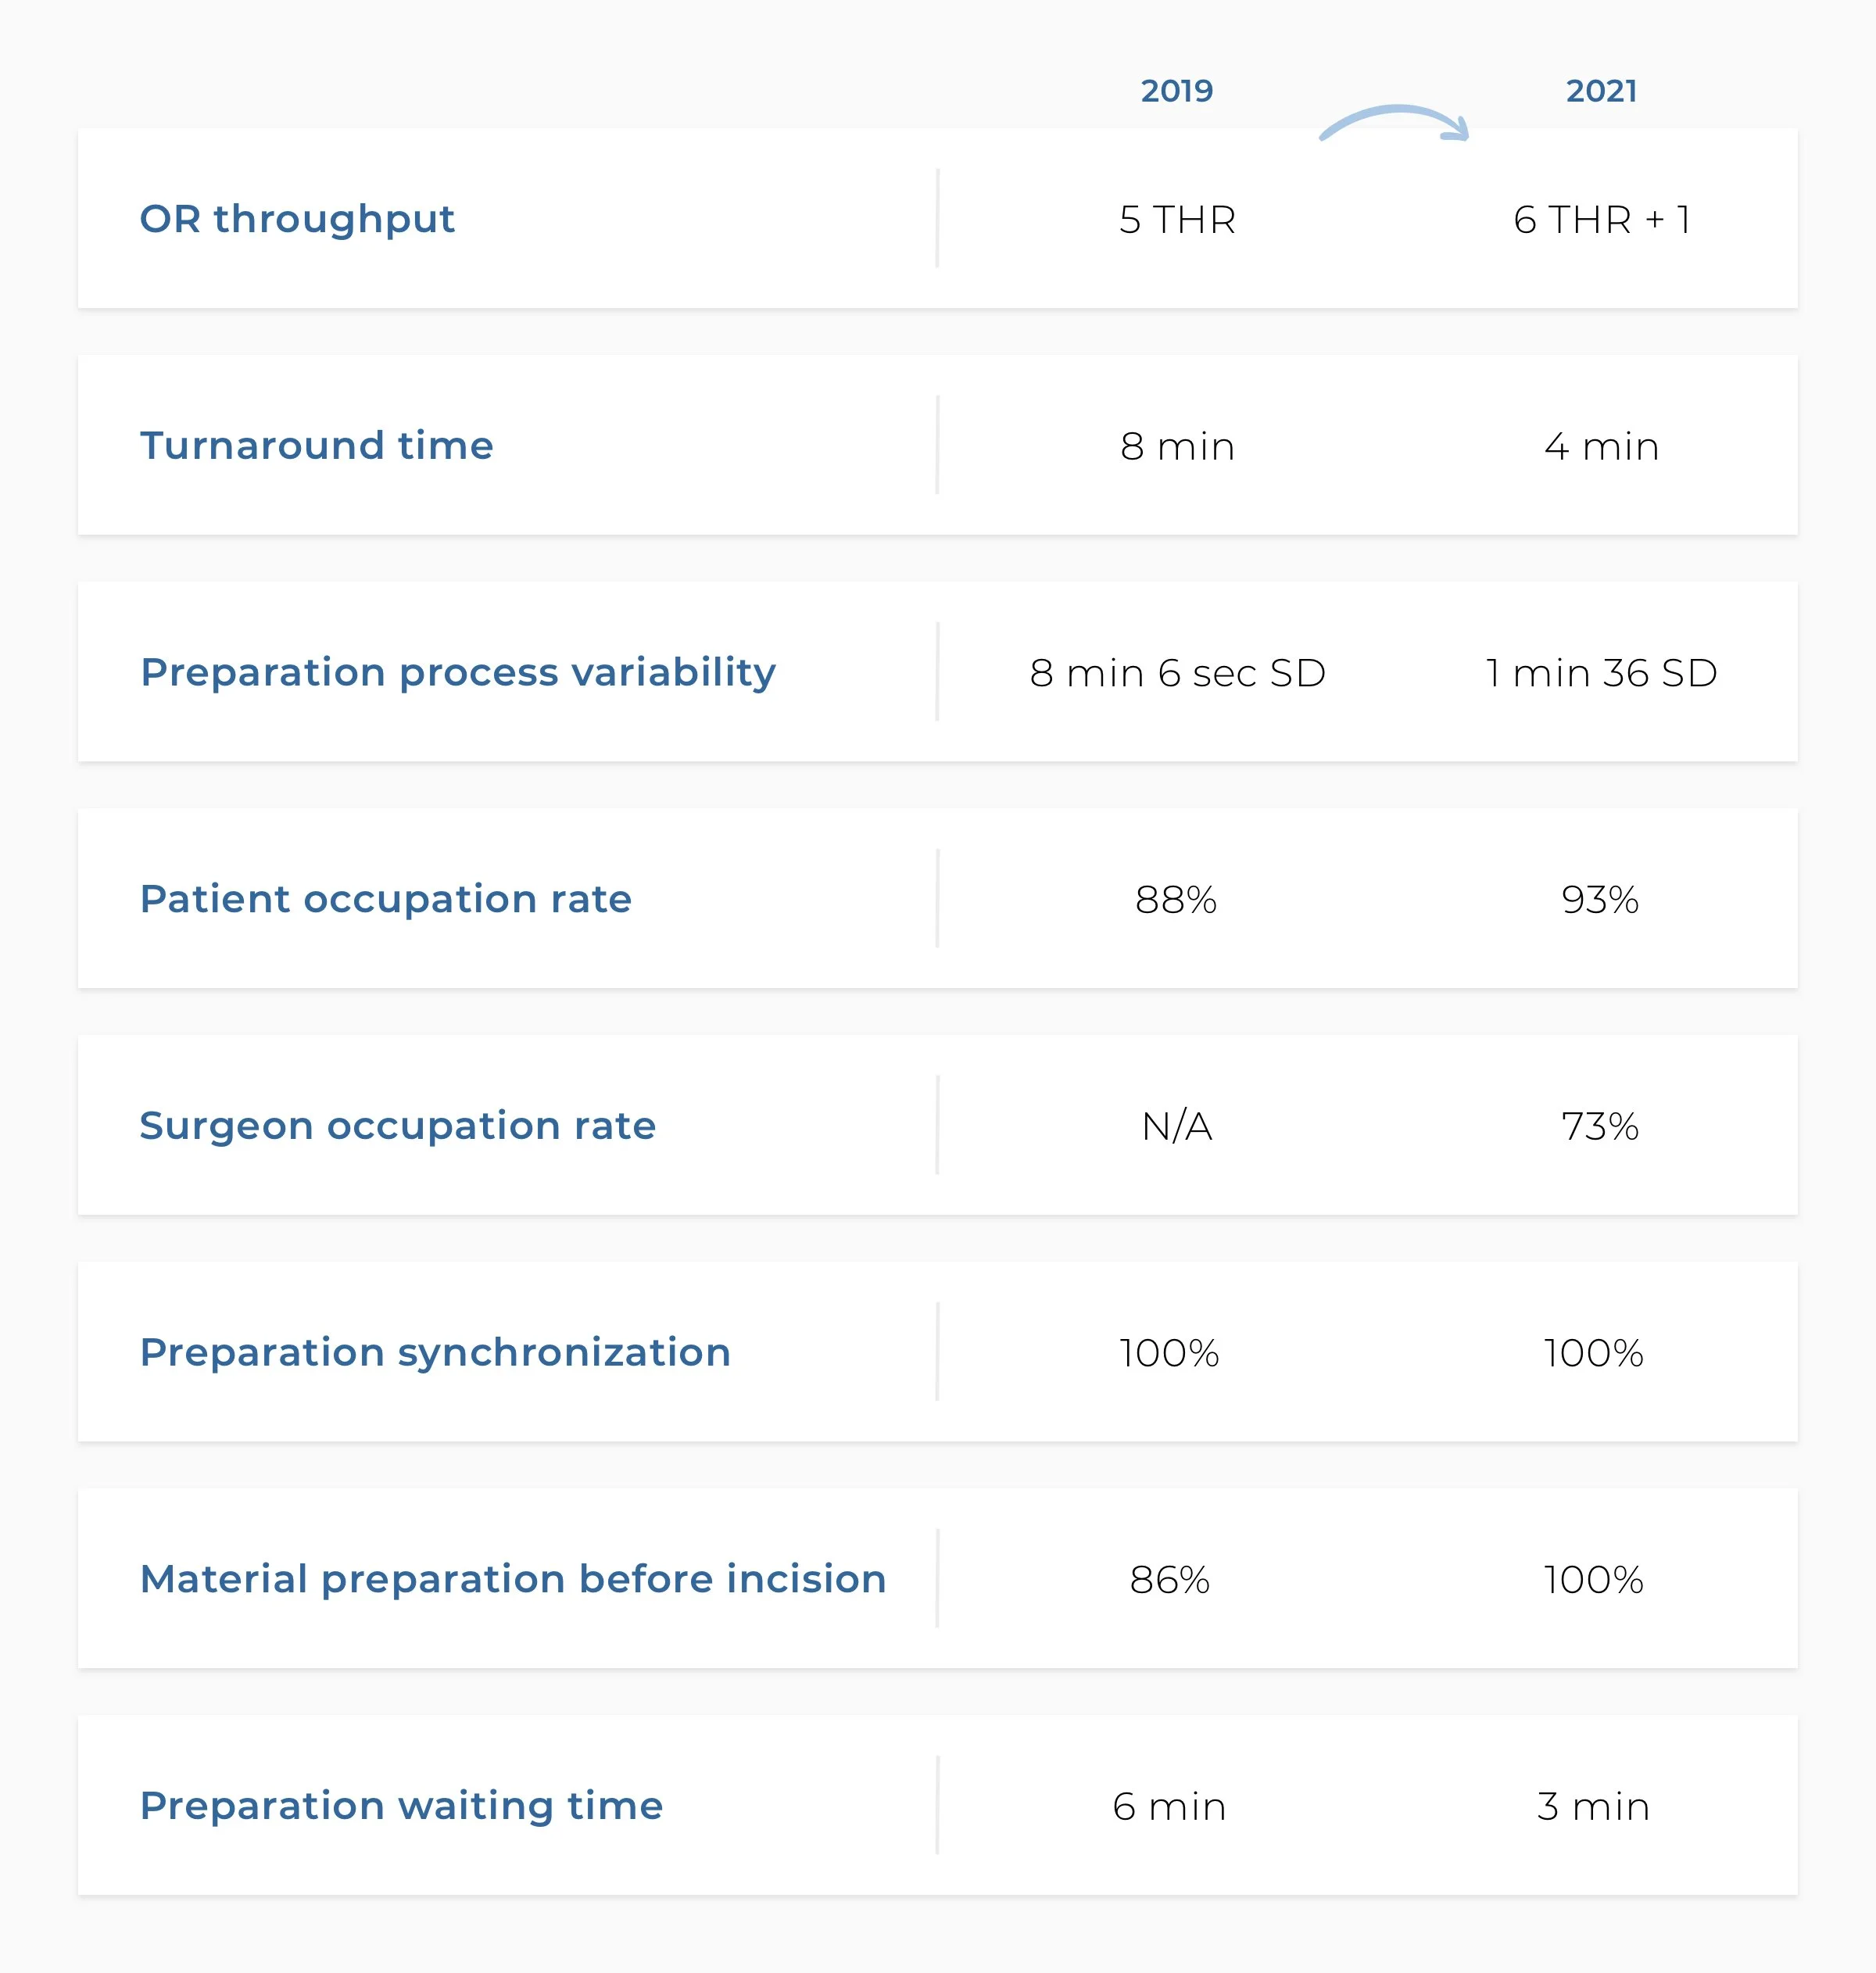Click the Preparation waiting time label
This screenshot has width=1876, height=1973.
(402, 1806)
